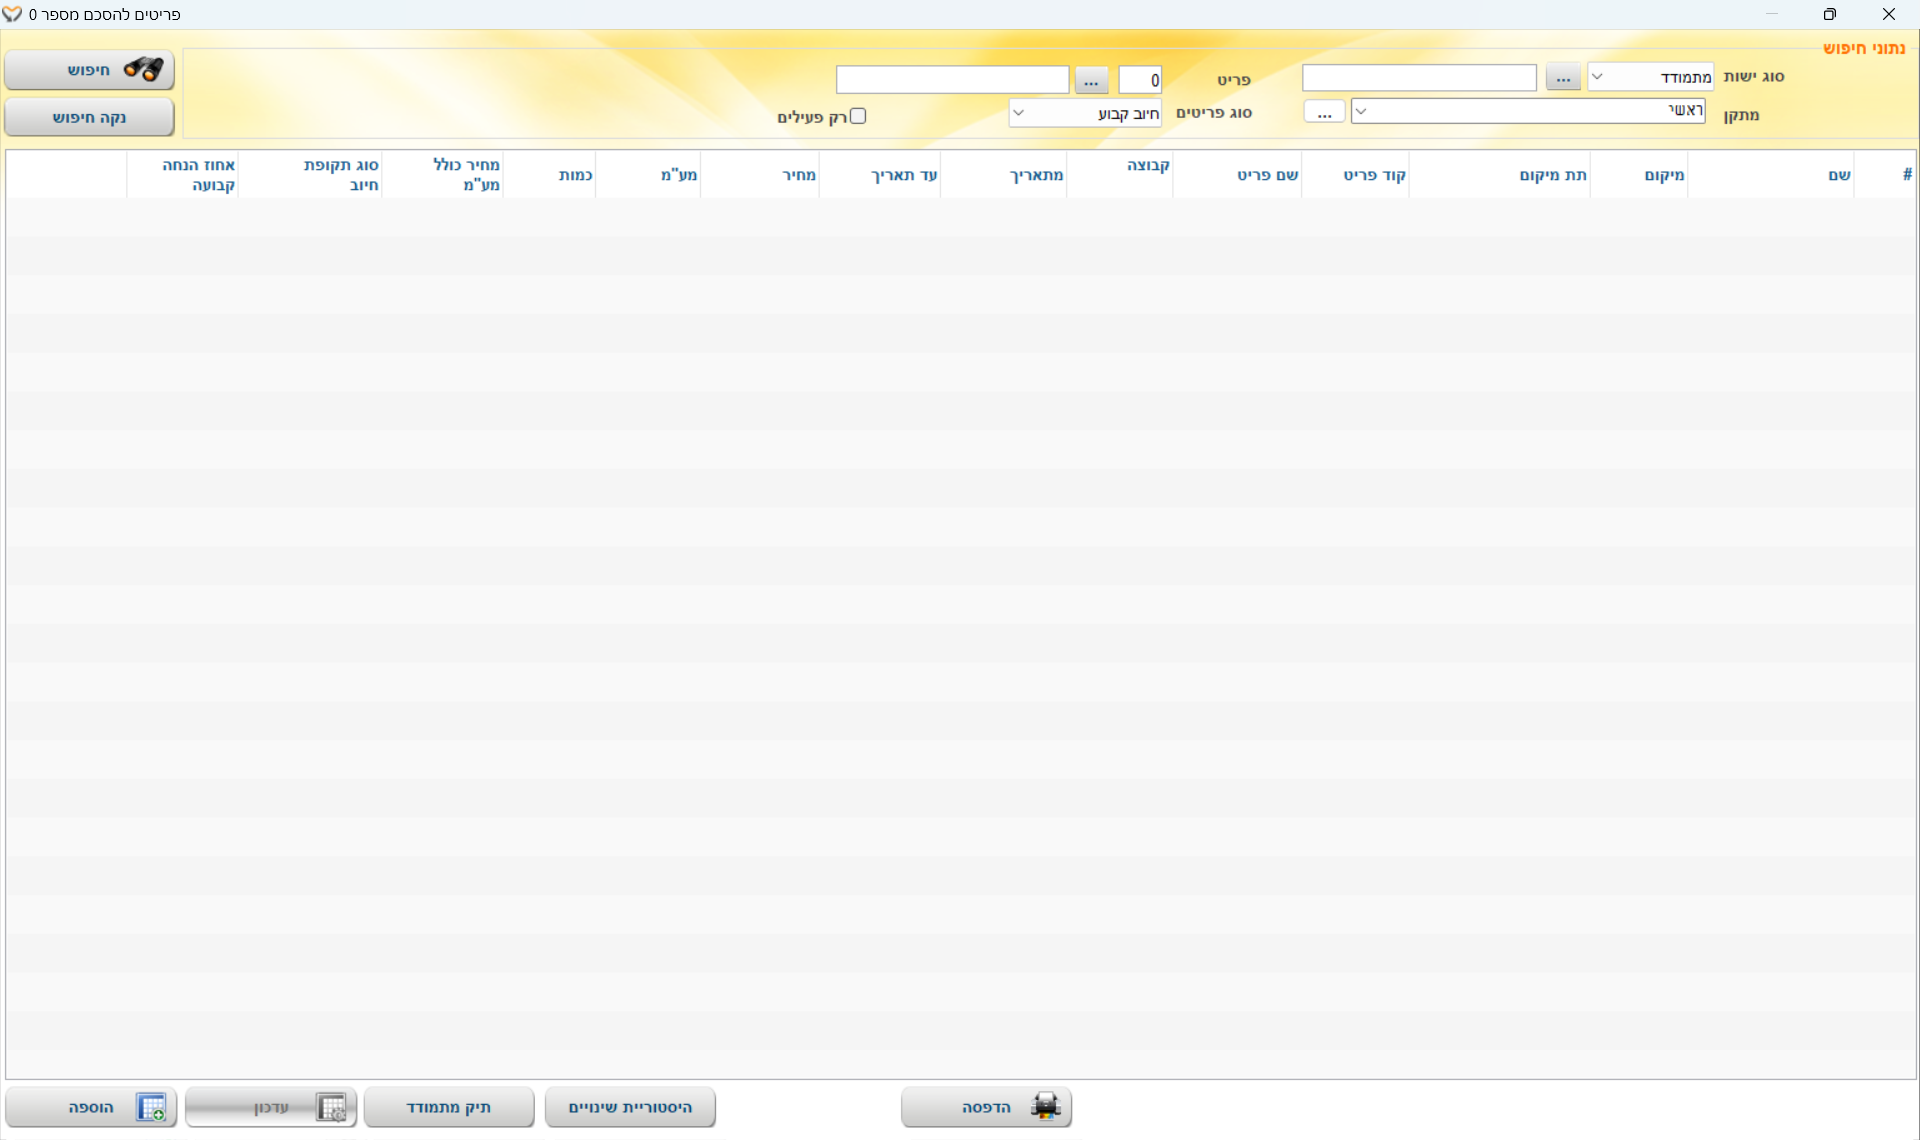Click the app heart icon in title bar
The image size is (1920, 1140).
12,14
